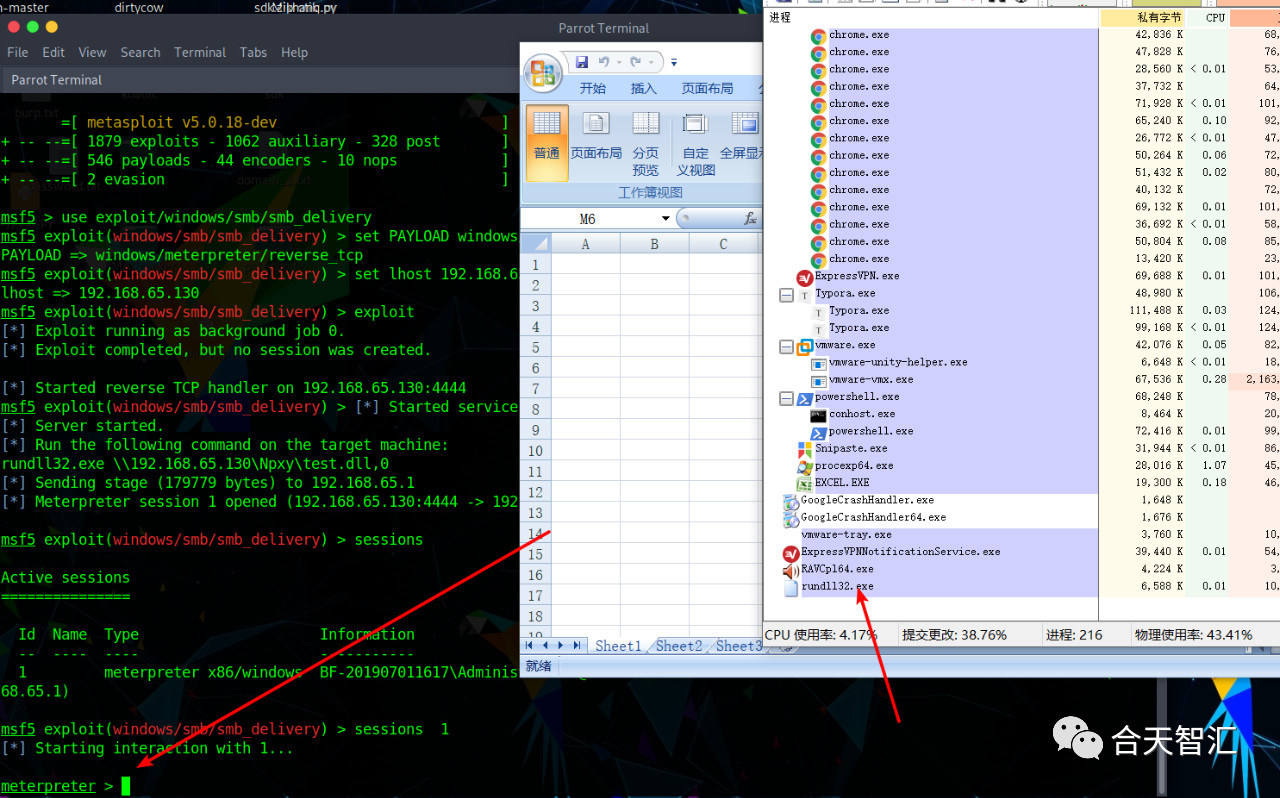The image size is (1280, 798).
Task: Open the terminal File menu
Action: 18,52
